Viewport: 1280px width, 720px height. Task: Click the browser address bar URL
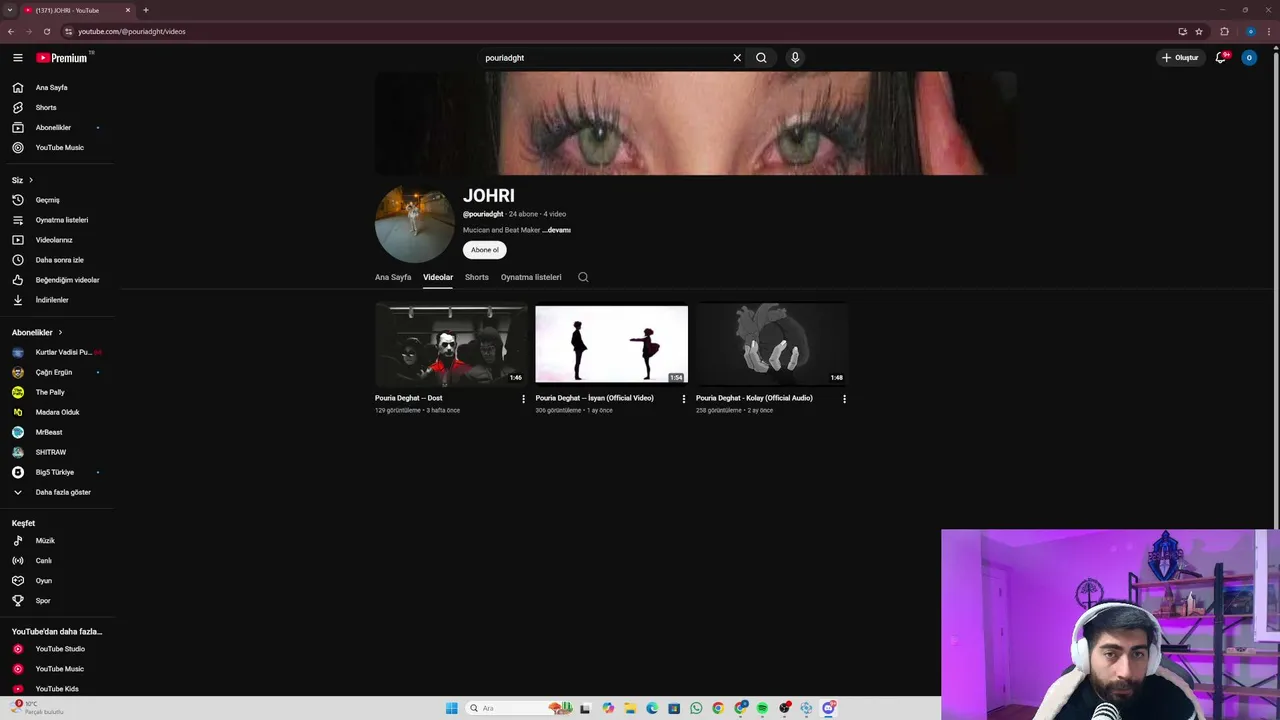[132, 31]
